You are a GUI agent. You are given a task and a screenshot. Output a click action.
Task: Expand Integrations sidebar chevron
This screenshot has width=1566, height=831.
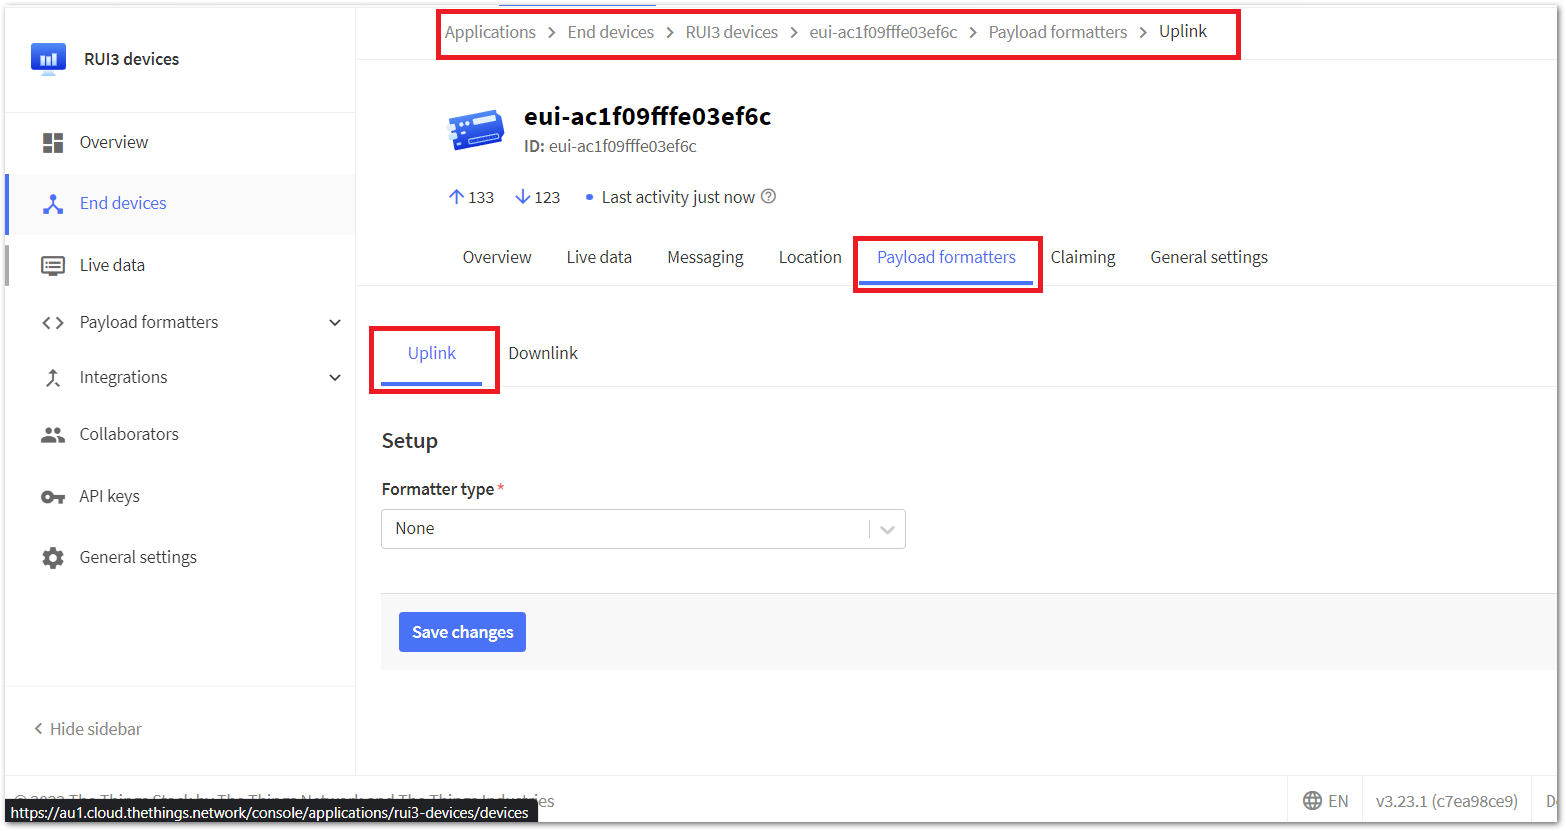[335, 378]
